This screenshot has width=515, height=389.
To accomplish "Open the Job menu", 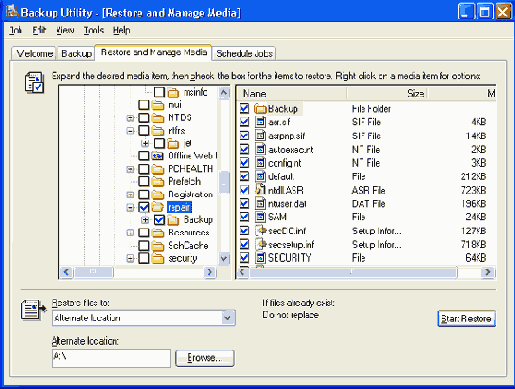I will coord(15,30).
